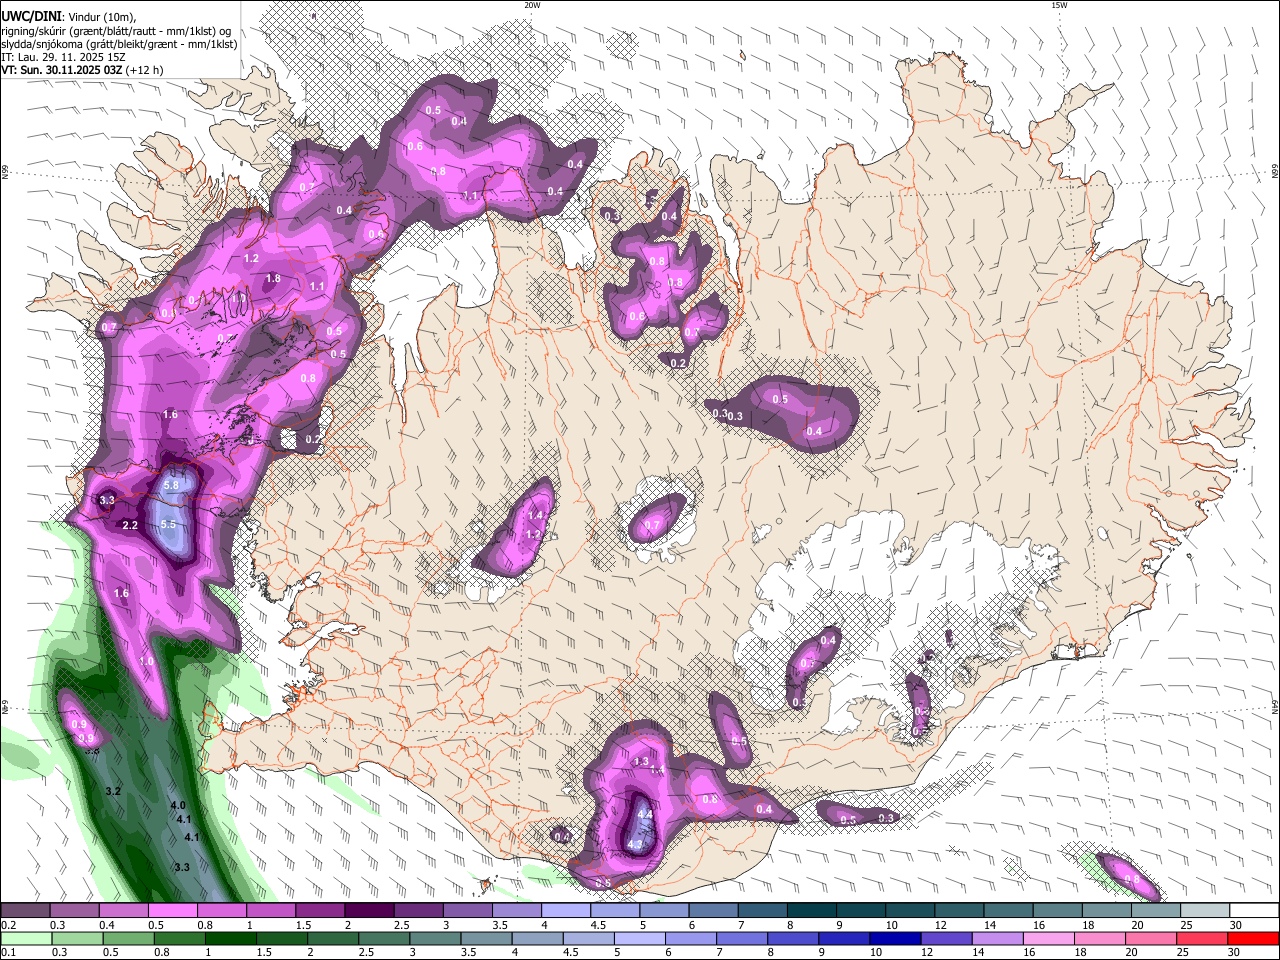Click the precipitation value '5.8' on the map

pos(170,485)
